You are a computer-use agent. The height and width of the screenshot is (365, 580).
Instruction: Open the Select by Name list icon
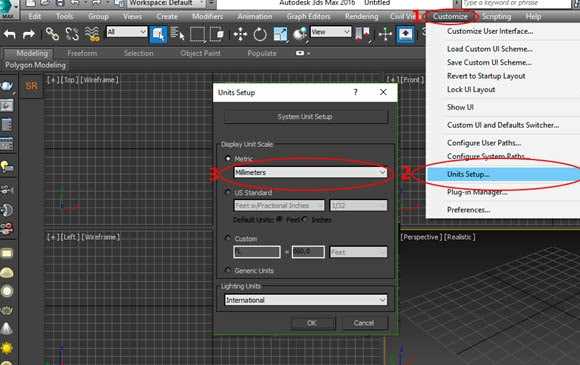pos(178,34)
